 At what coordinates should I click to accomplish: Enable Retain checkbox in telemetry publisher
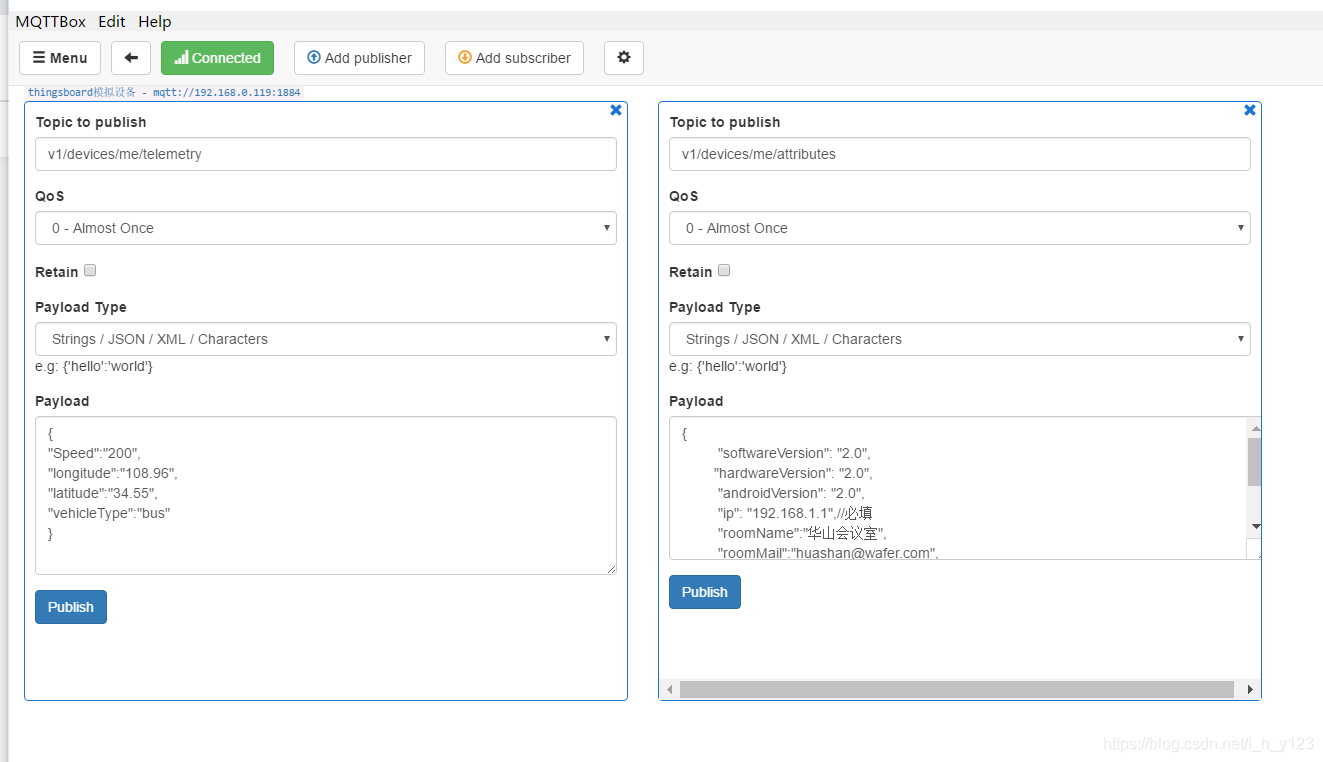(x=90, y=270)
